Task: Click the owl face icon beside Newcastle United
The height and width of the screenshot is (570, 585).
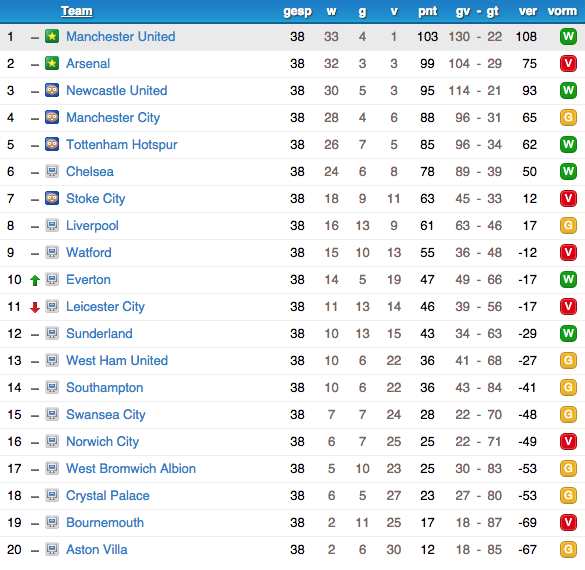Action: click(x=52, y=90)
